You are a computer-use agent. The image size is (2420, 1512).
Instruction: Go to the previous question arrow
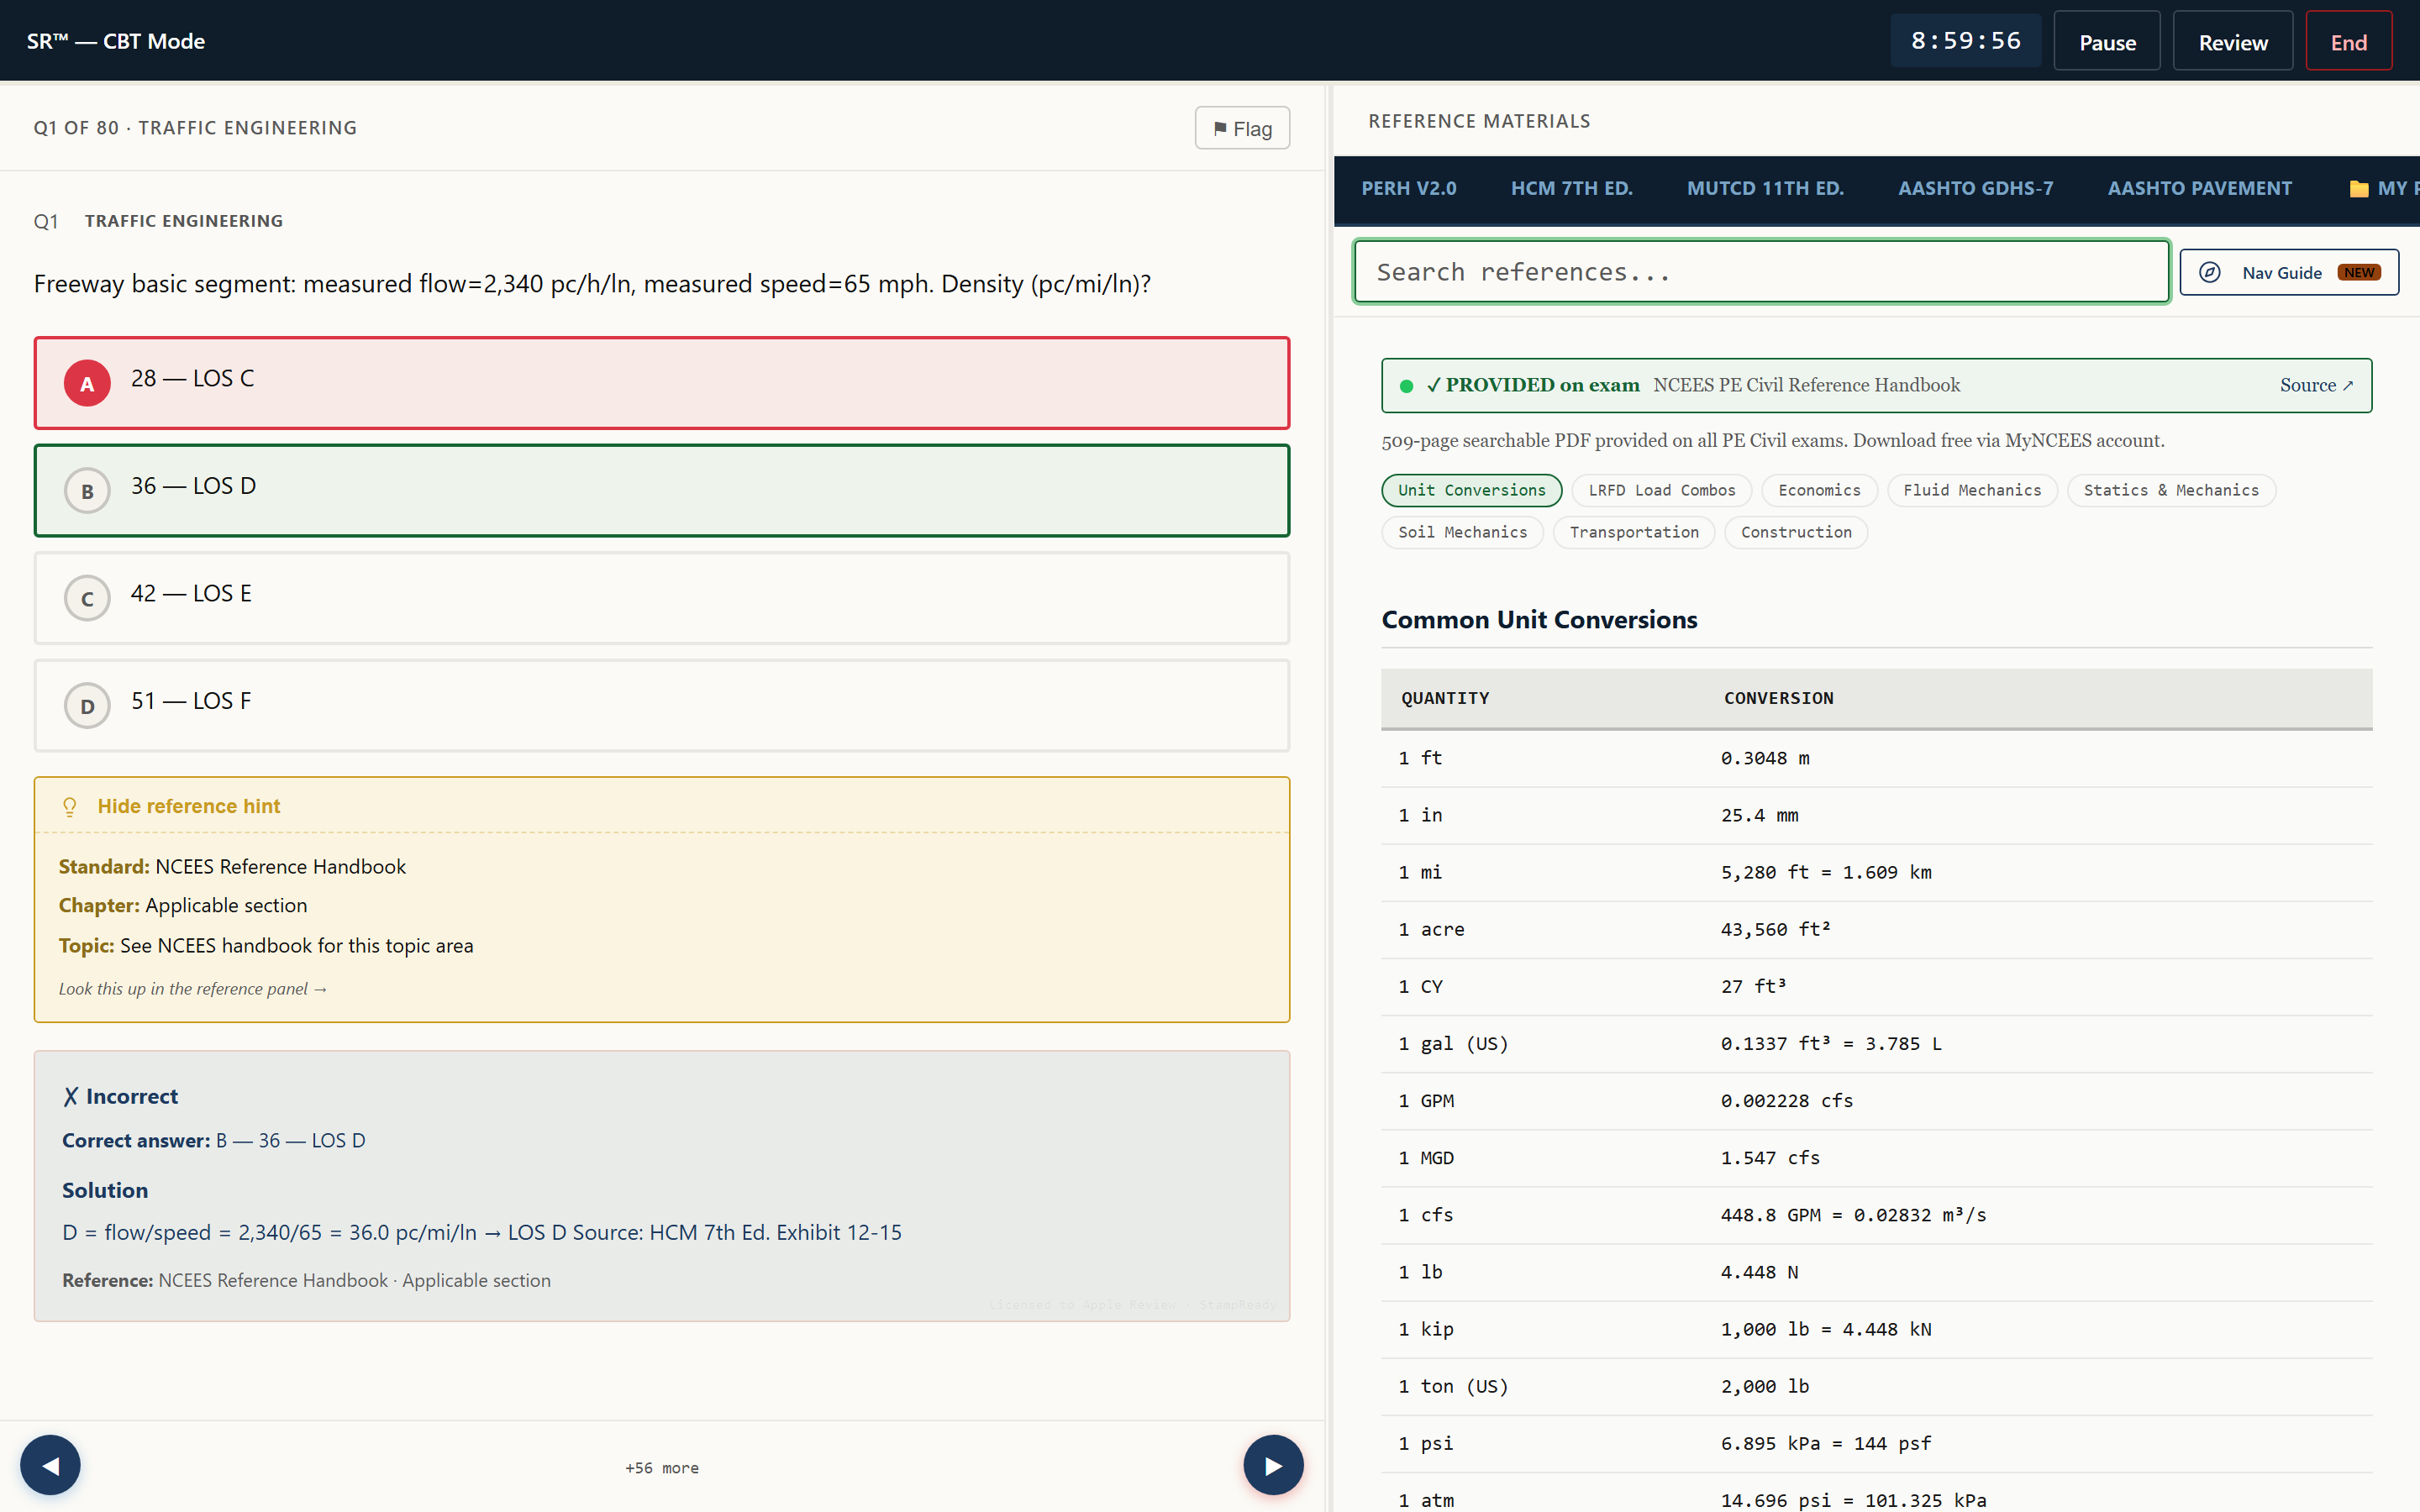click(x=50, y=1465)
